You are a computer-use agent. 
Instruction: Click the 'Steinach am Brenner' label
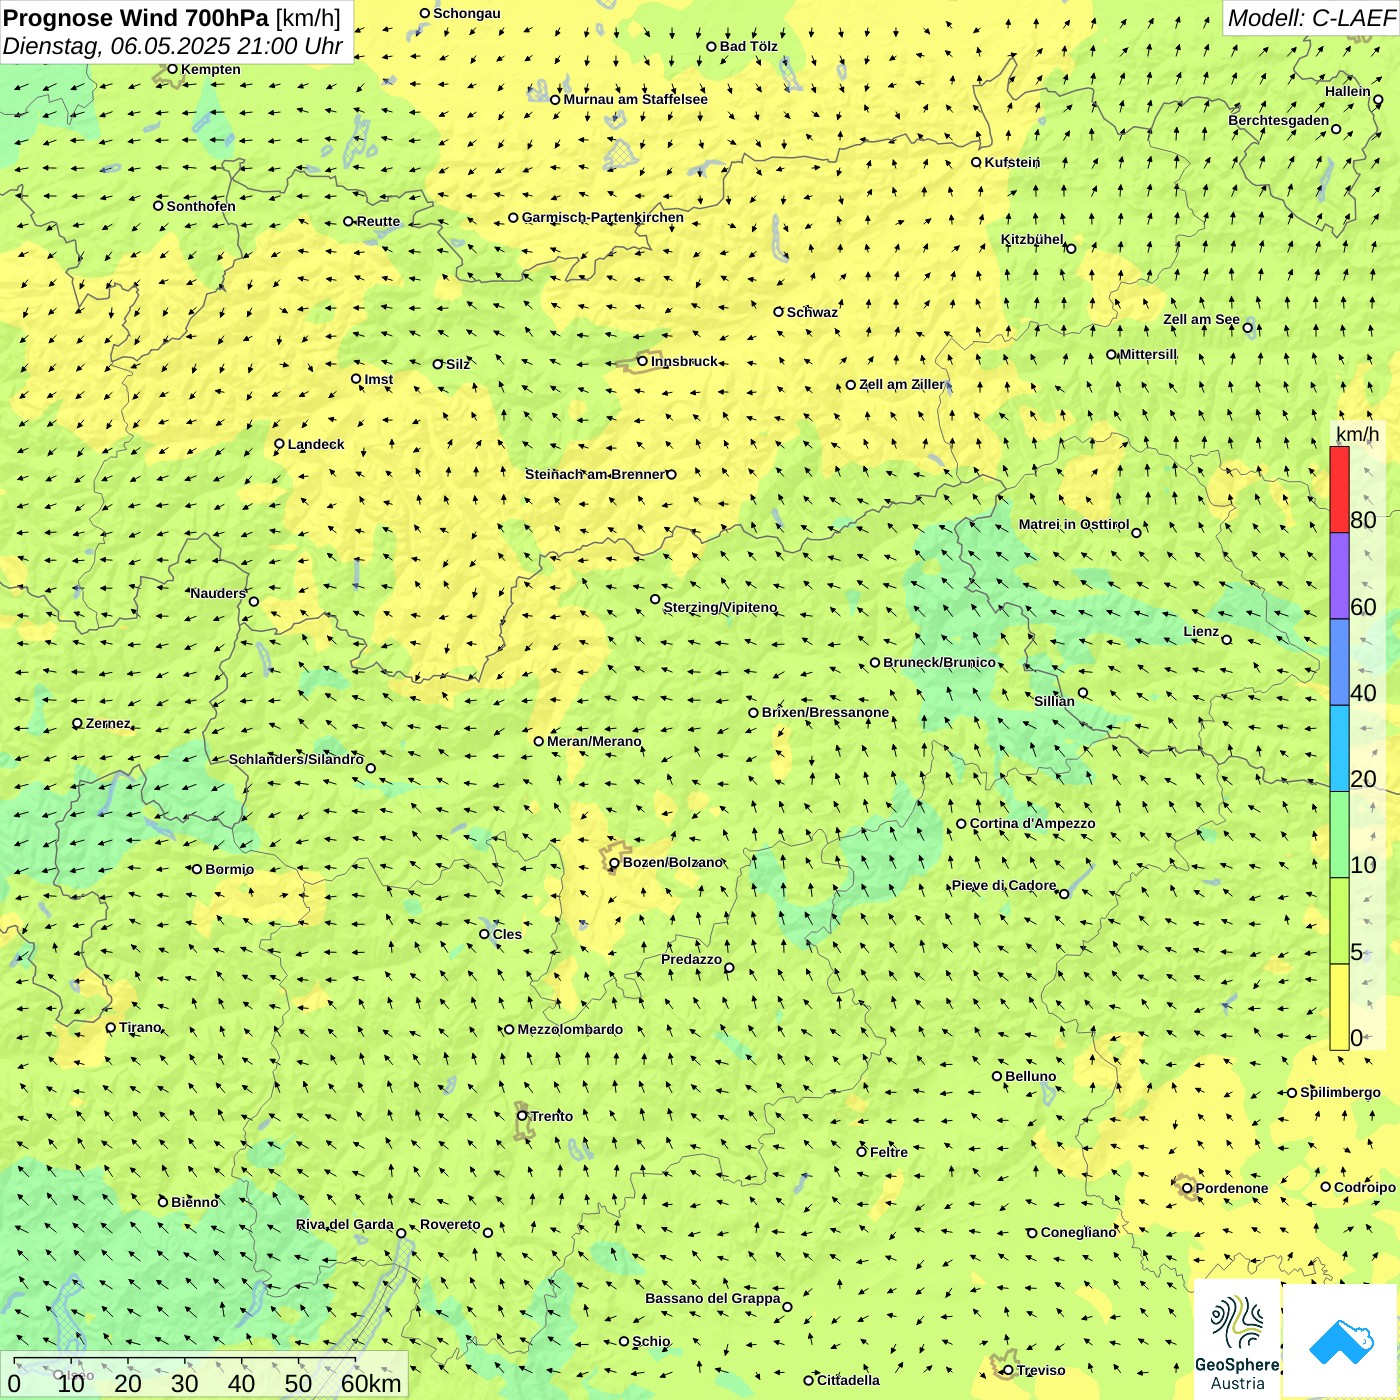point(595,474)
